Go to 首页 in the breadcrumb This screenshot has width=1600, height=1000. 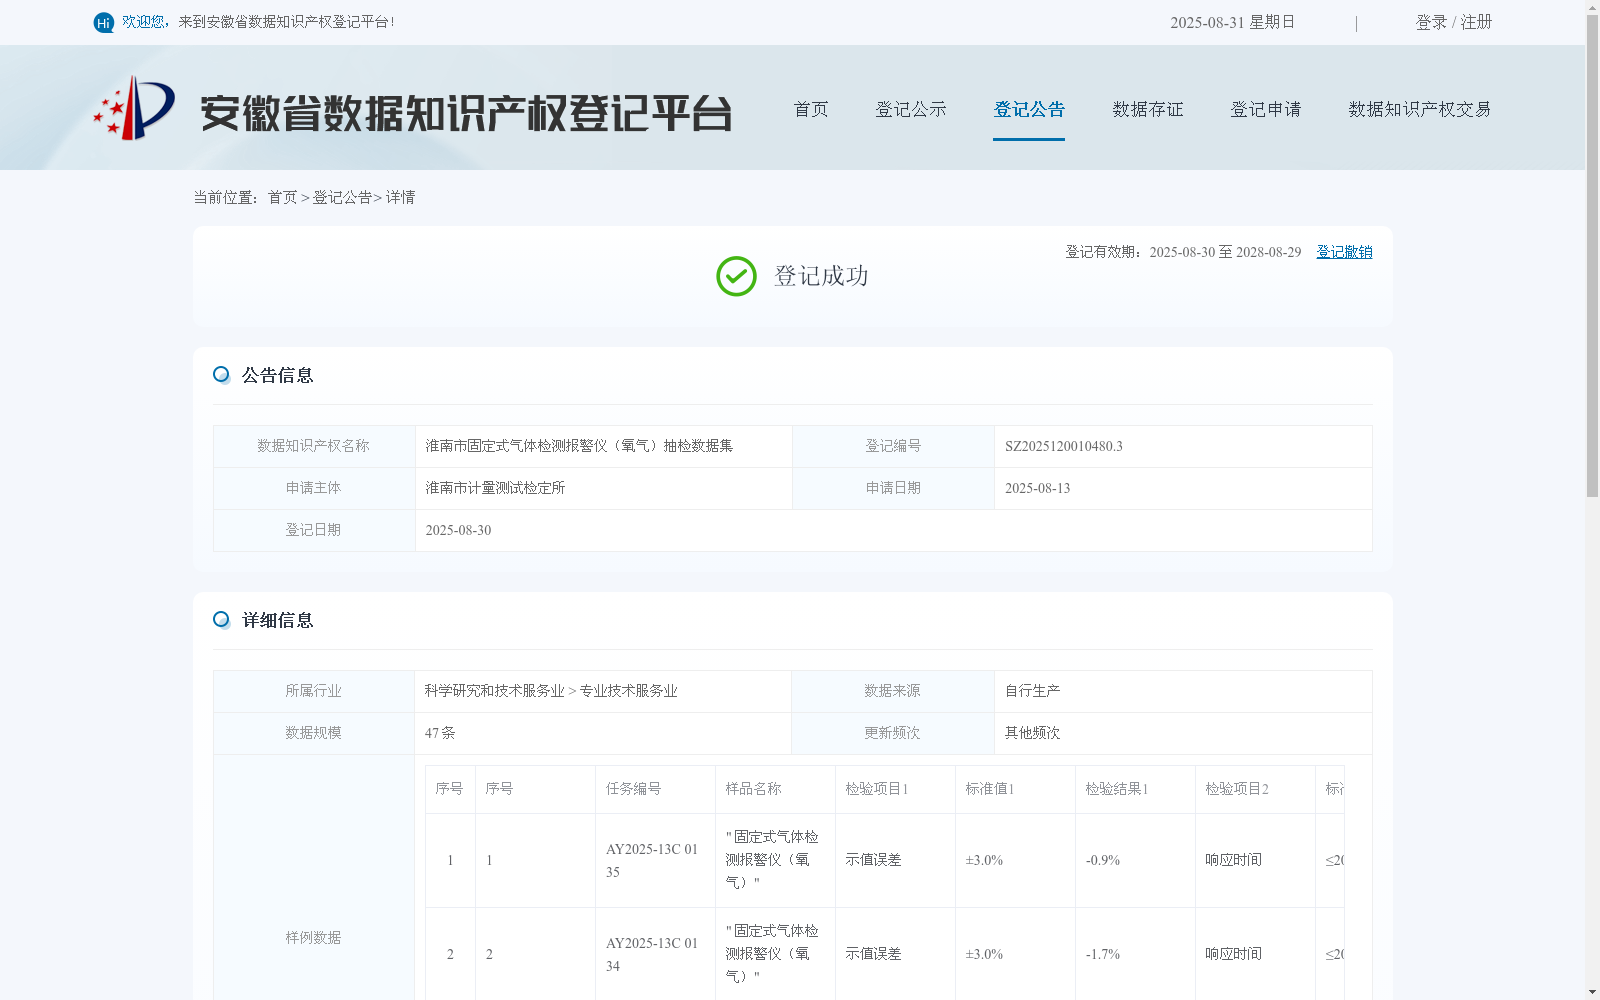[282, 198]
